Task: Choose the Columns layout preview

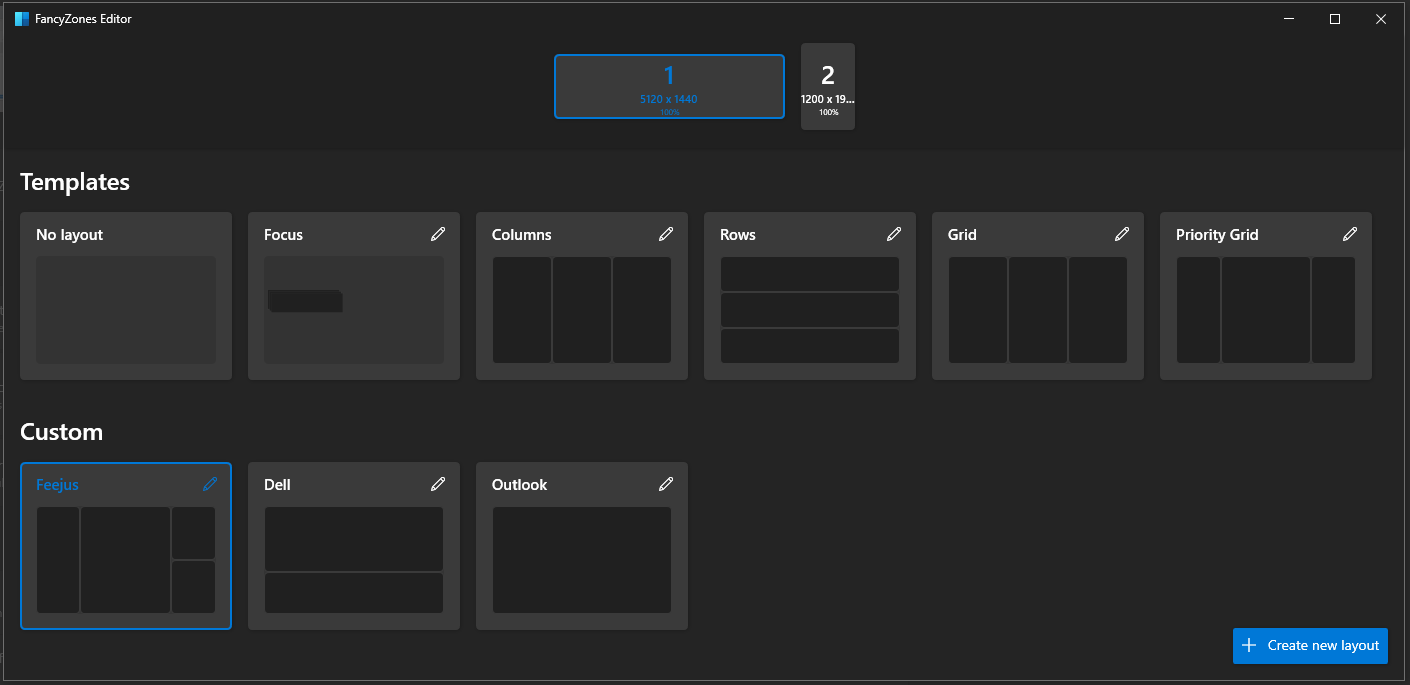Action: [x=582, y=310]
